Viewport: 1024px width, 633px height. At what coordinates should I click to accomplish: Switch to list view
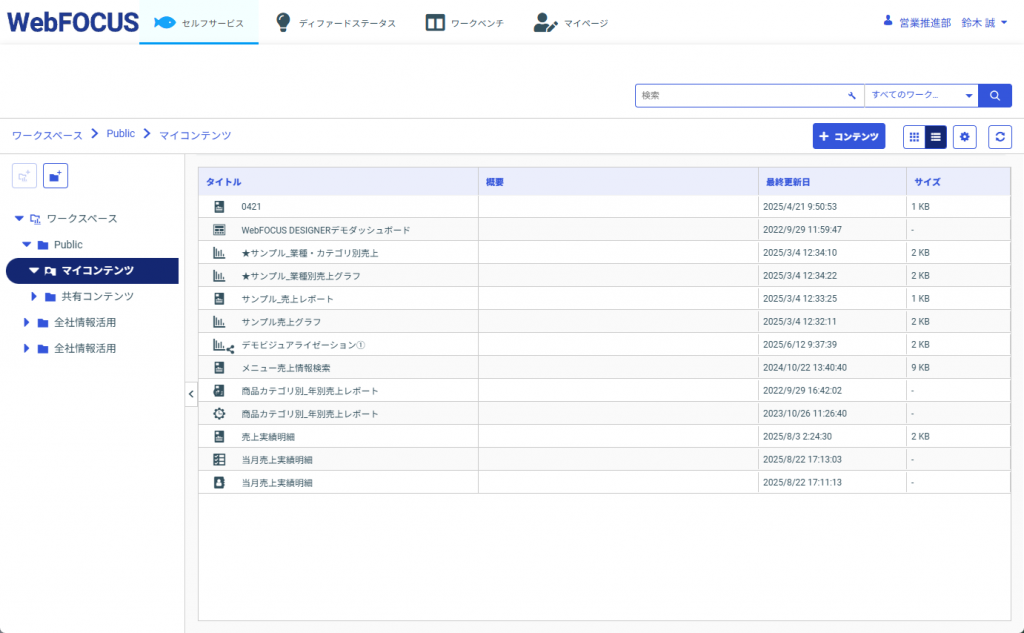pos(935,137)
